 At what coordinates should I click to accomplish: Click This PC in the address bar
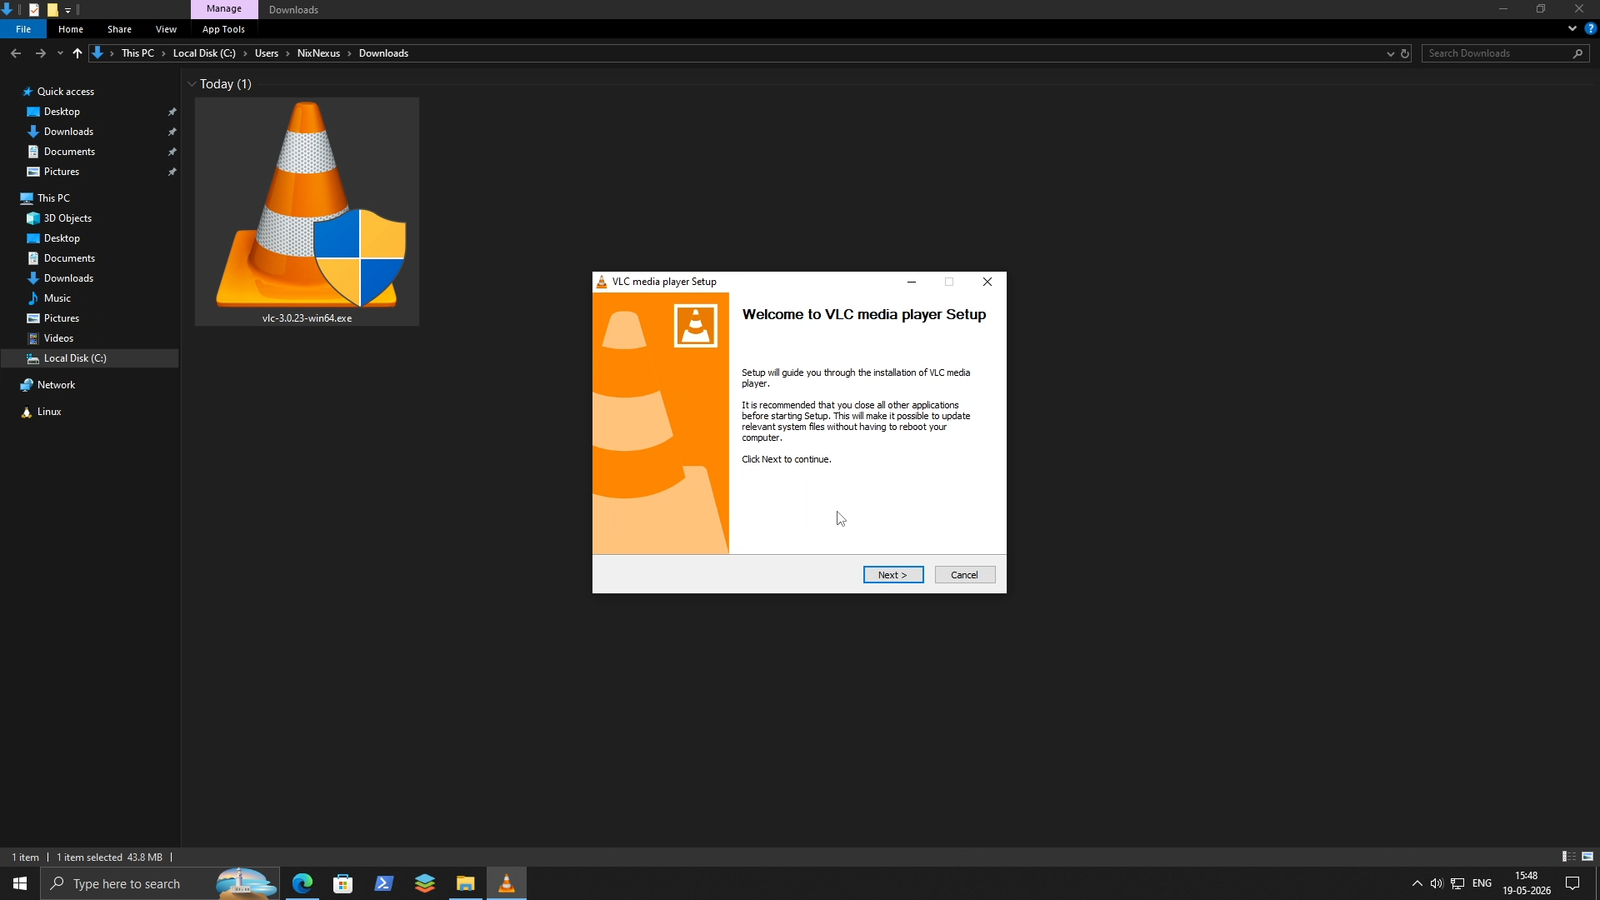(x=138, y=53)
